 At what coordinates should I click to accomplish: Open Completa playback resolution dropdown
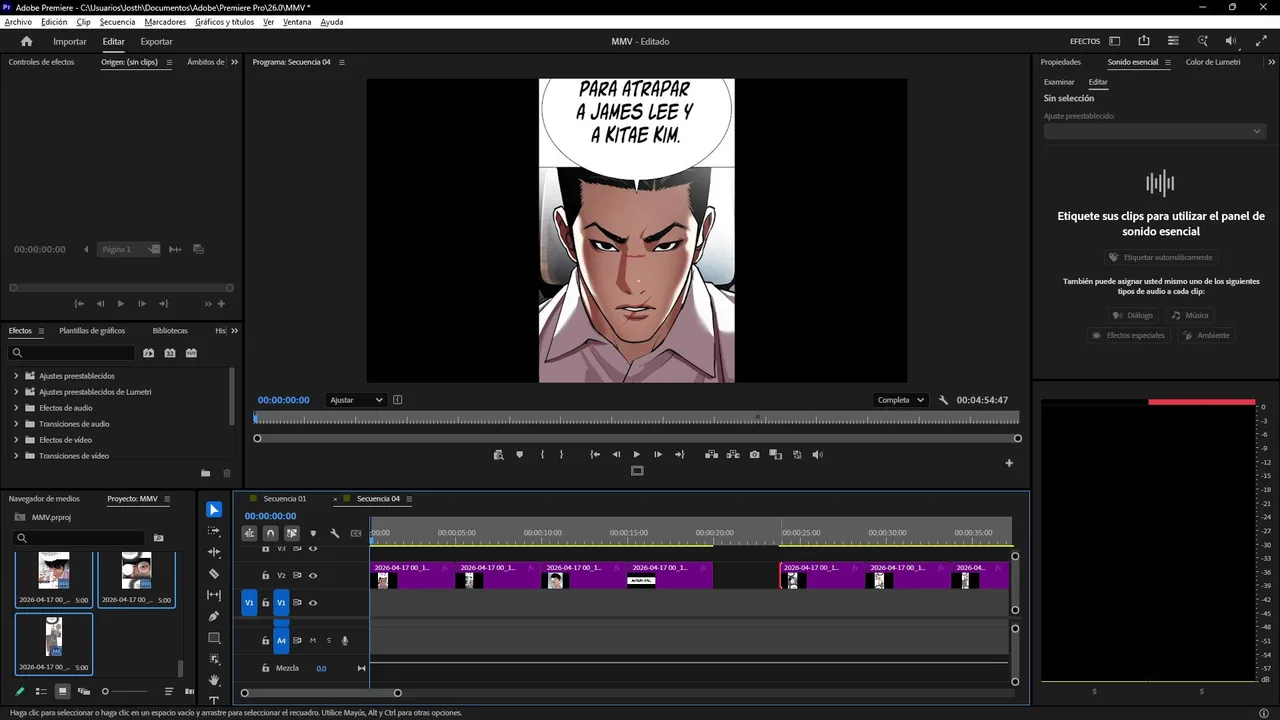900,400
